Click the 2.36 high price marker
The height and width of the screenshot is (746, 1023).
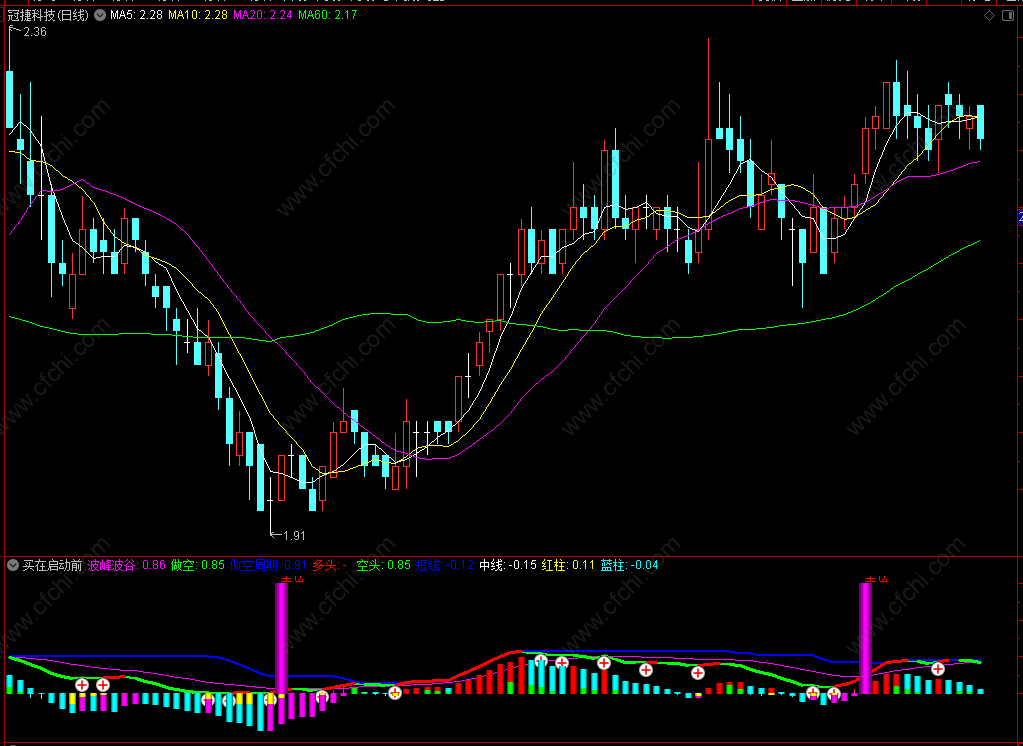click(x=35, y=31)
